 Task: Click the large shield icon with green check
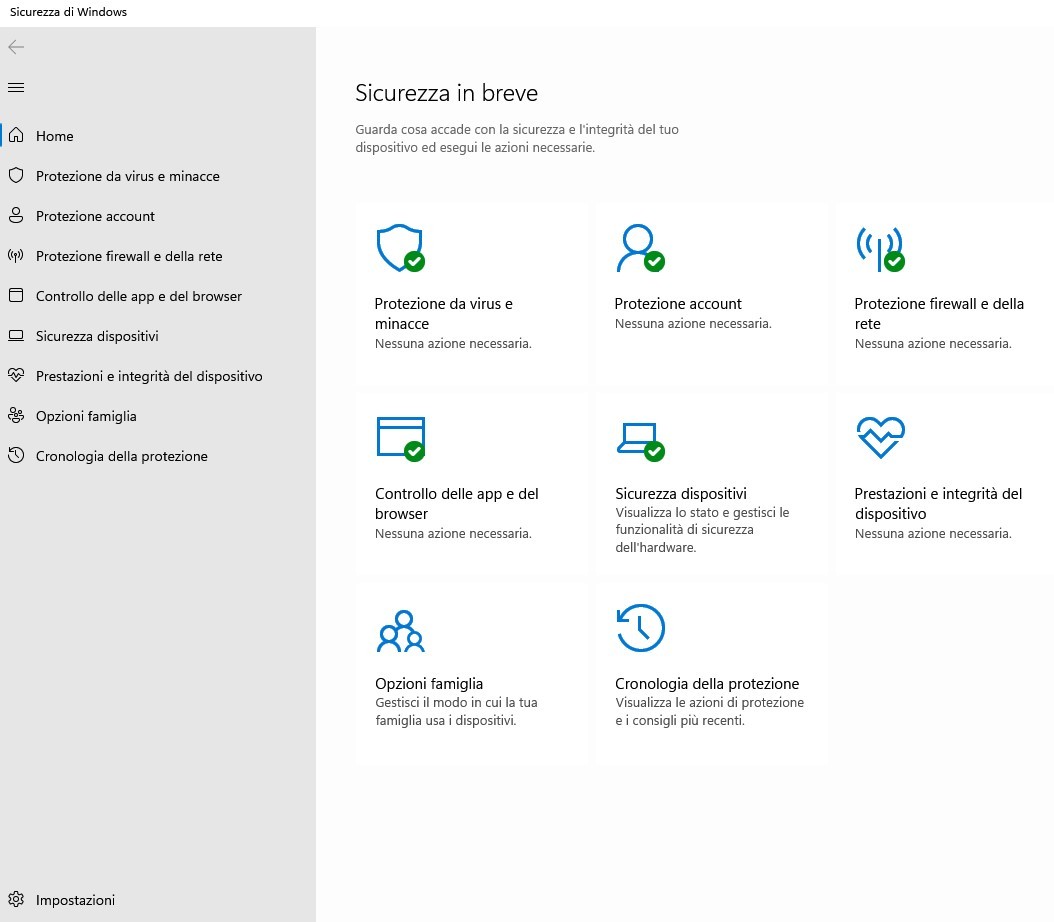[401, 248]
